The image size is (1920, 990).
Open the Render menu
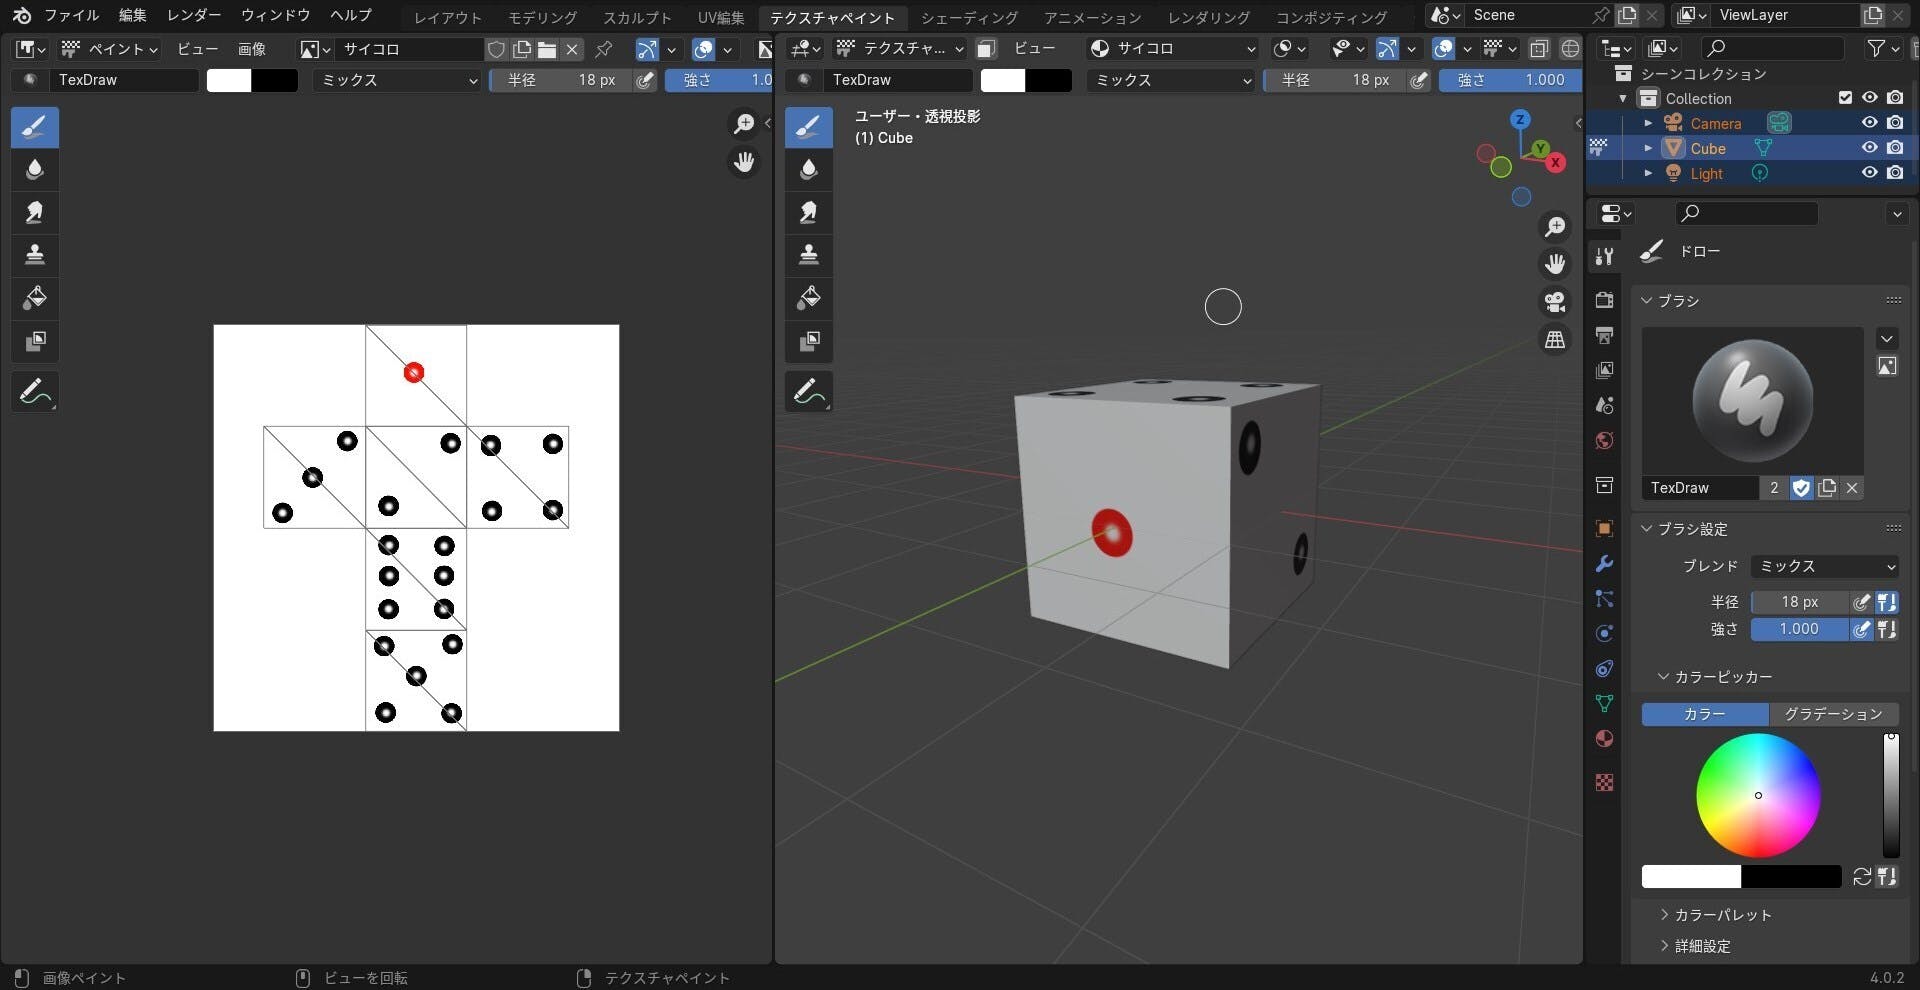click(x=193, y=15)
